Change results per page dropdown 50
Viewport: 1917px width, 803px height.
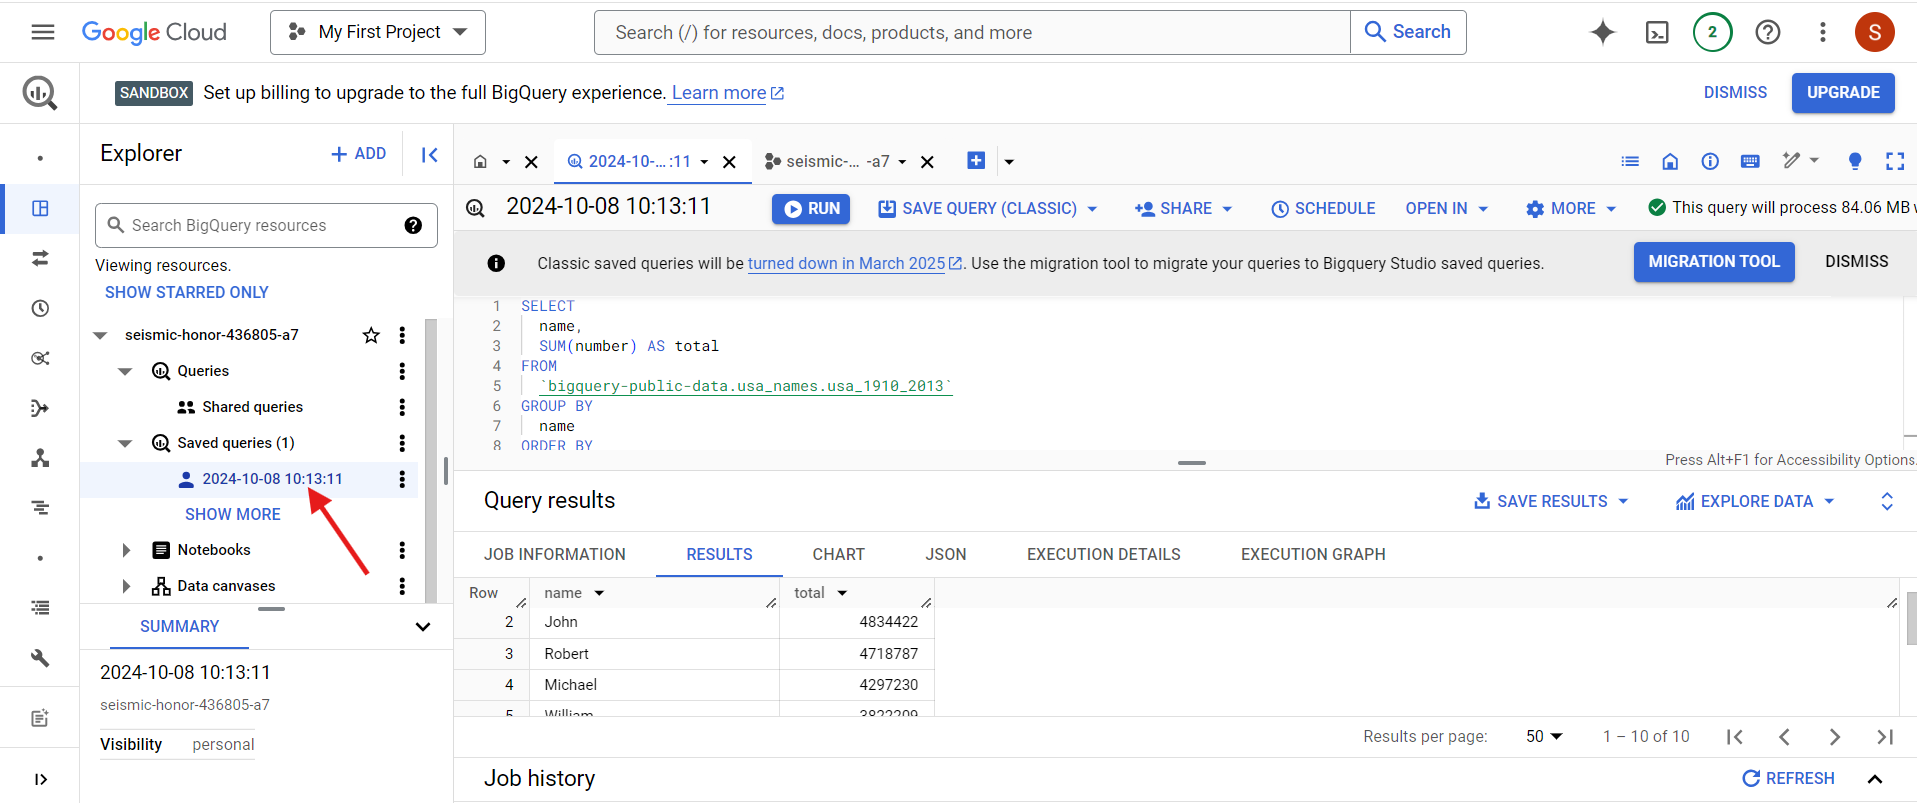coord(1544,736)
